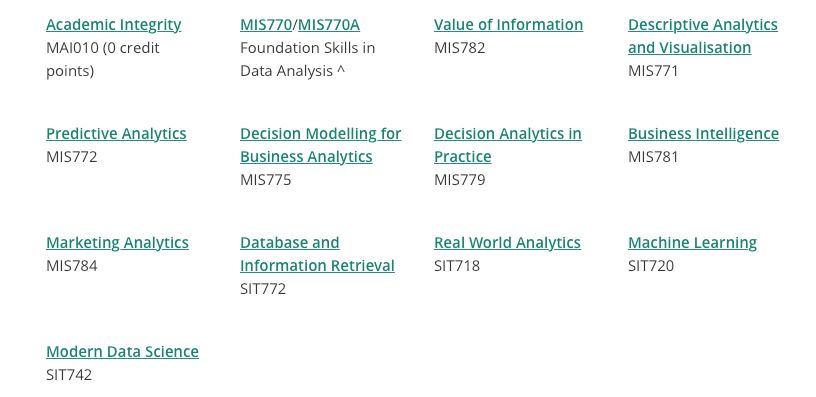Screen dimensions: 816x397
Task: Select the Real World Analytics link
Action: (507, 242)
